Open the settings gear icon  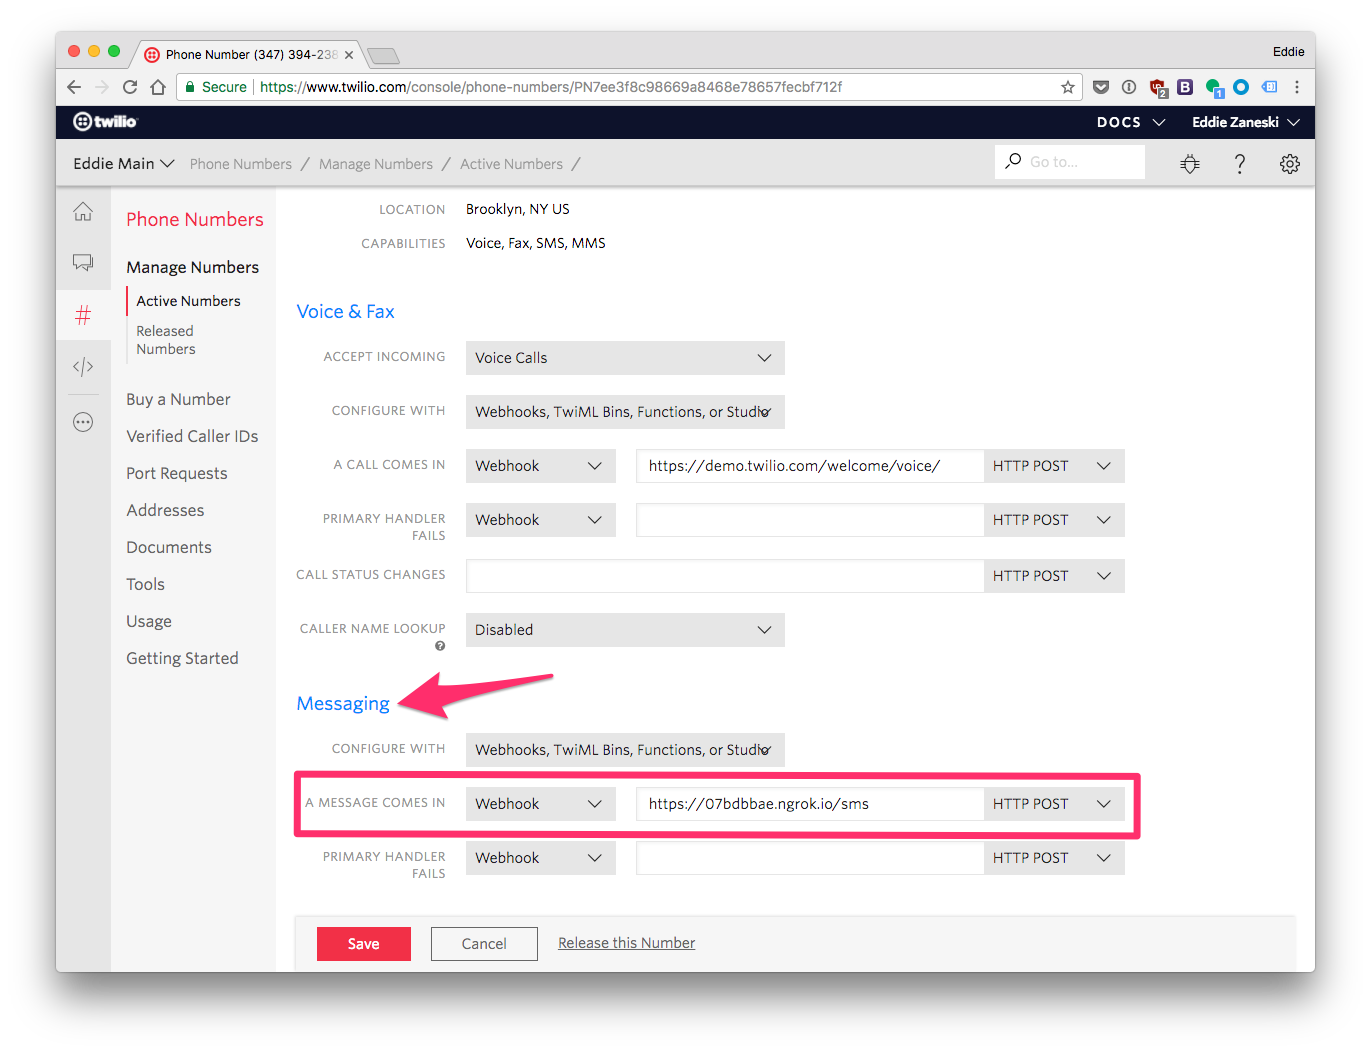click(1290, 163)
